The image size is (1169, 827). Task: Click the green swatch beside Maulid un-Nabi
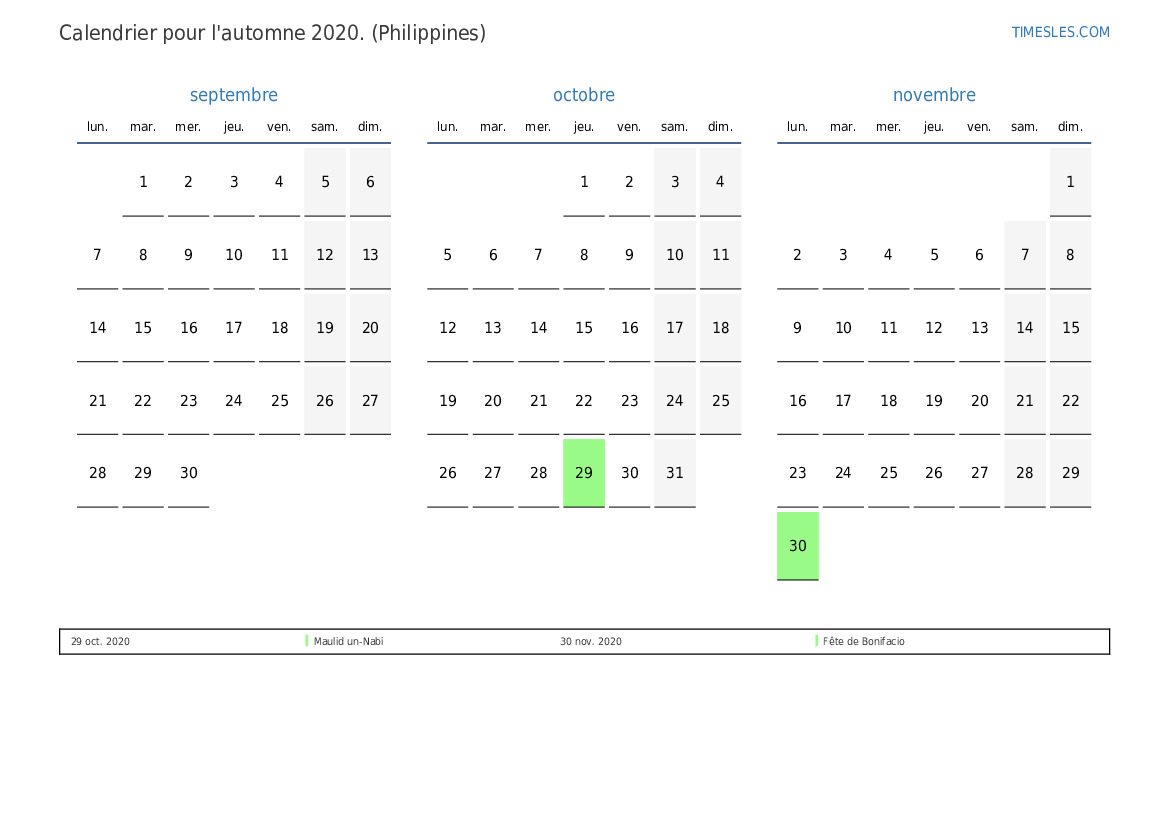tap(307, 641)
